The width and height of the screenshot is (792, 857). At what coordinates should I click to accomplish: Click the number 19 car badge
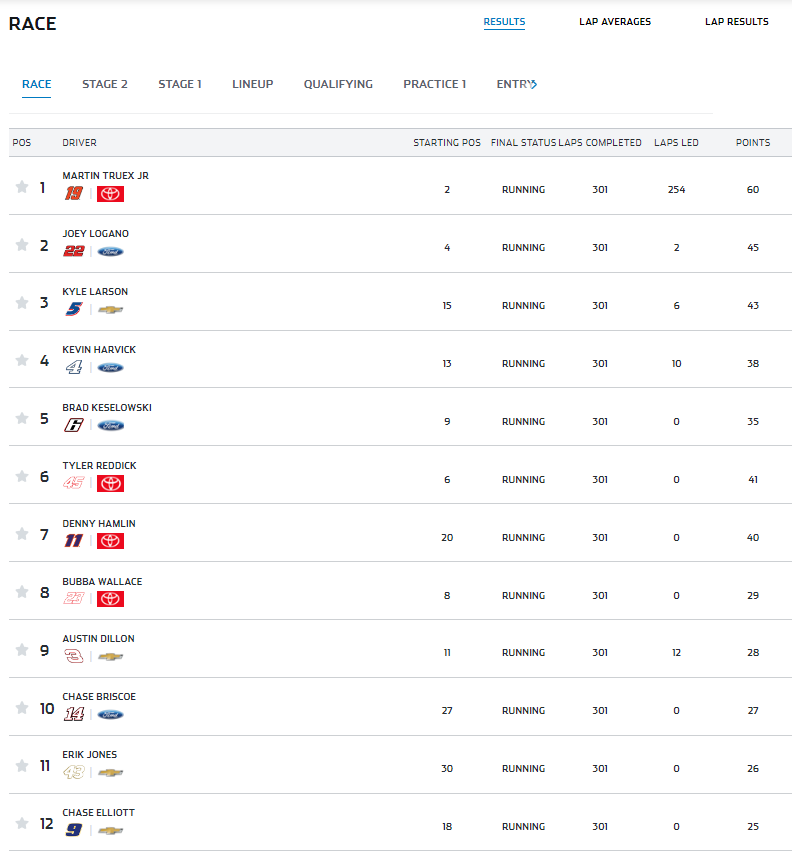click(74, 193)
